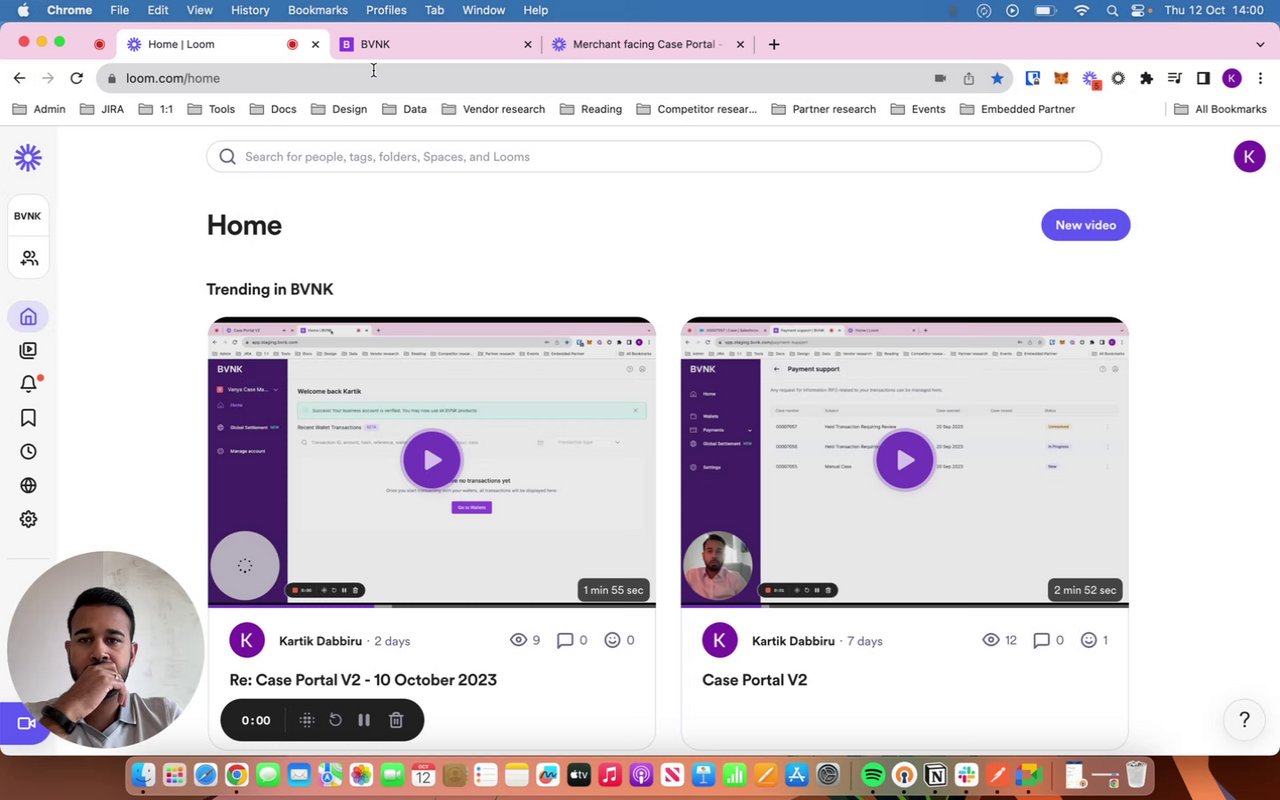Open the Loom account avatar K menu

pos(1249,156)
